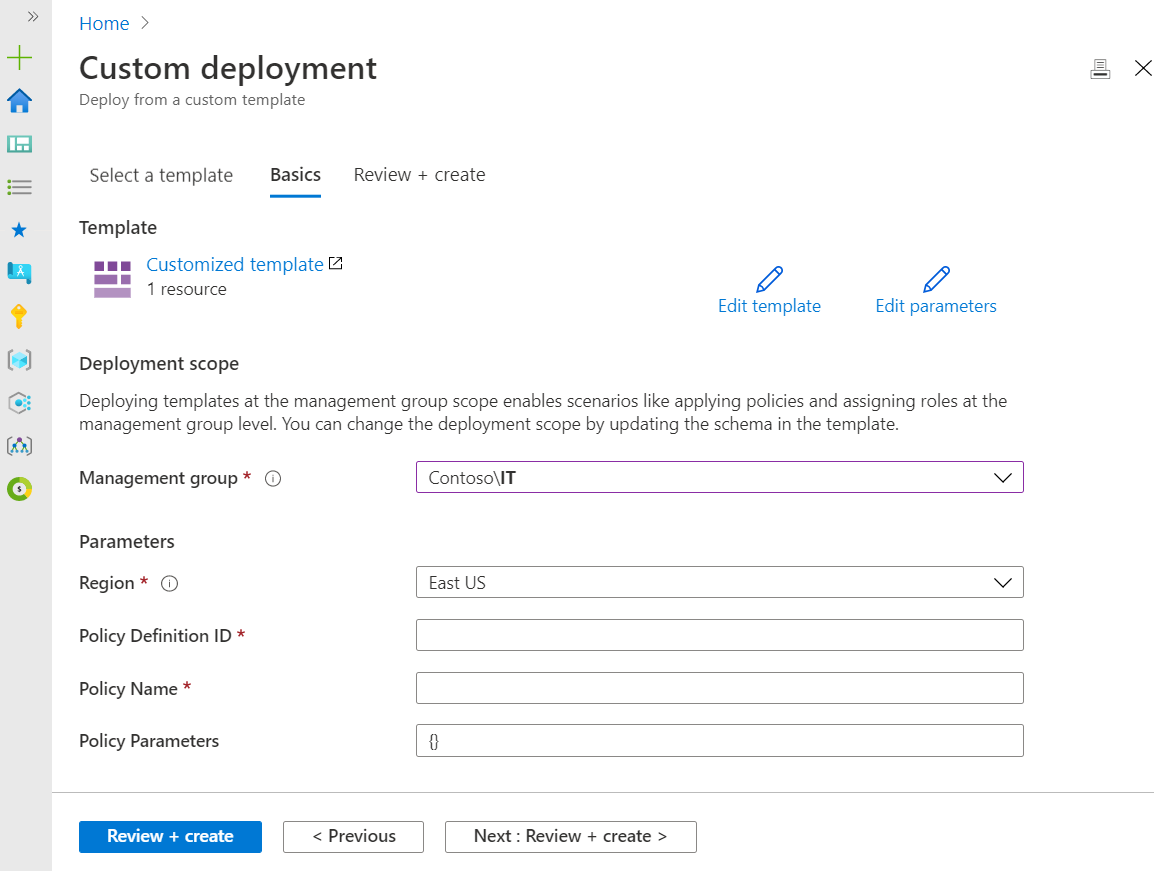
Task: Open the Region dropdown showing East US
Action: (x=719, y=582)
